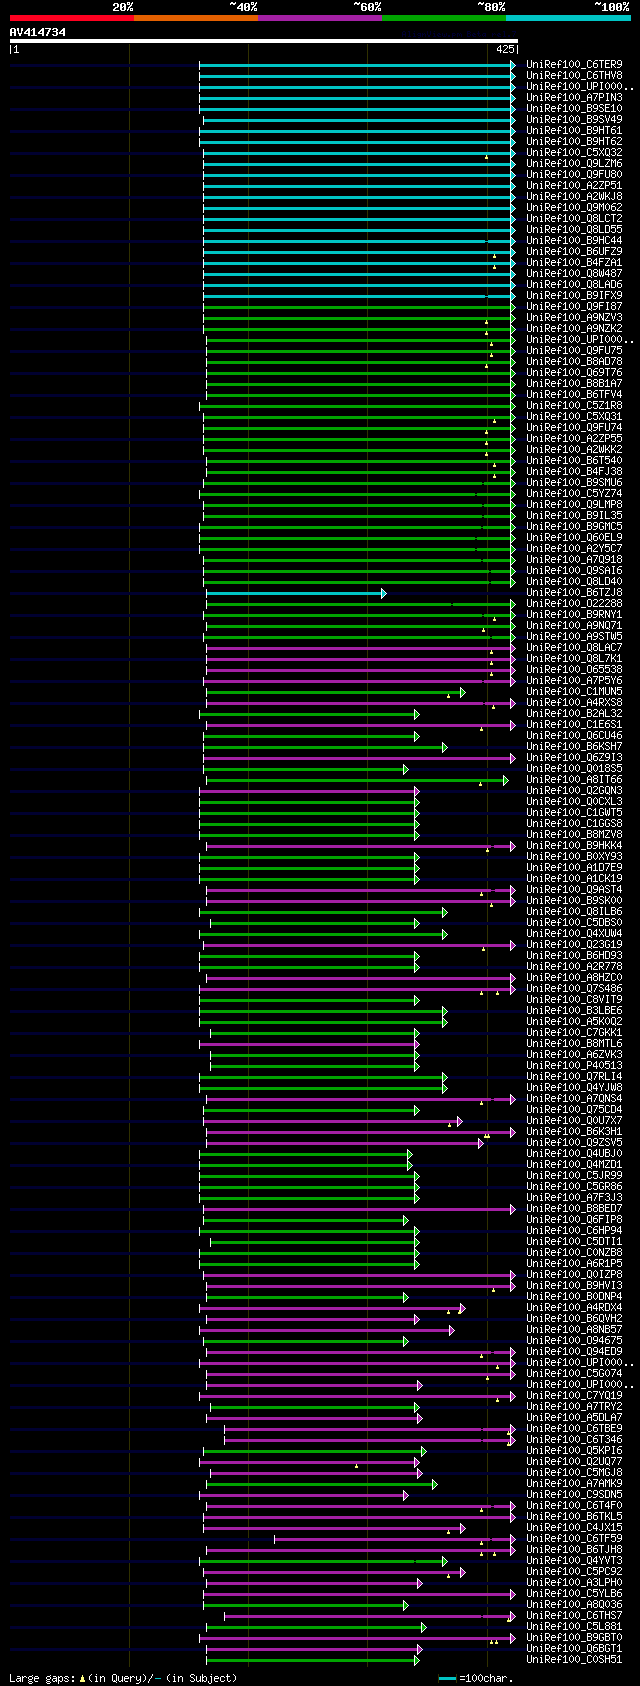Click the red 20% identity legend segment
This screenshot has width=640, height=1686.
72,17
